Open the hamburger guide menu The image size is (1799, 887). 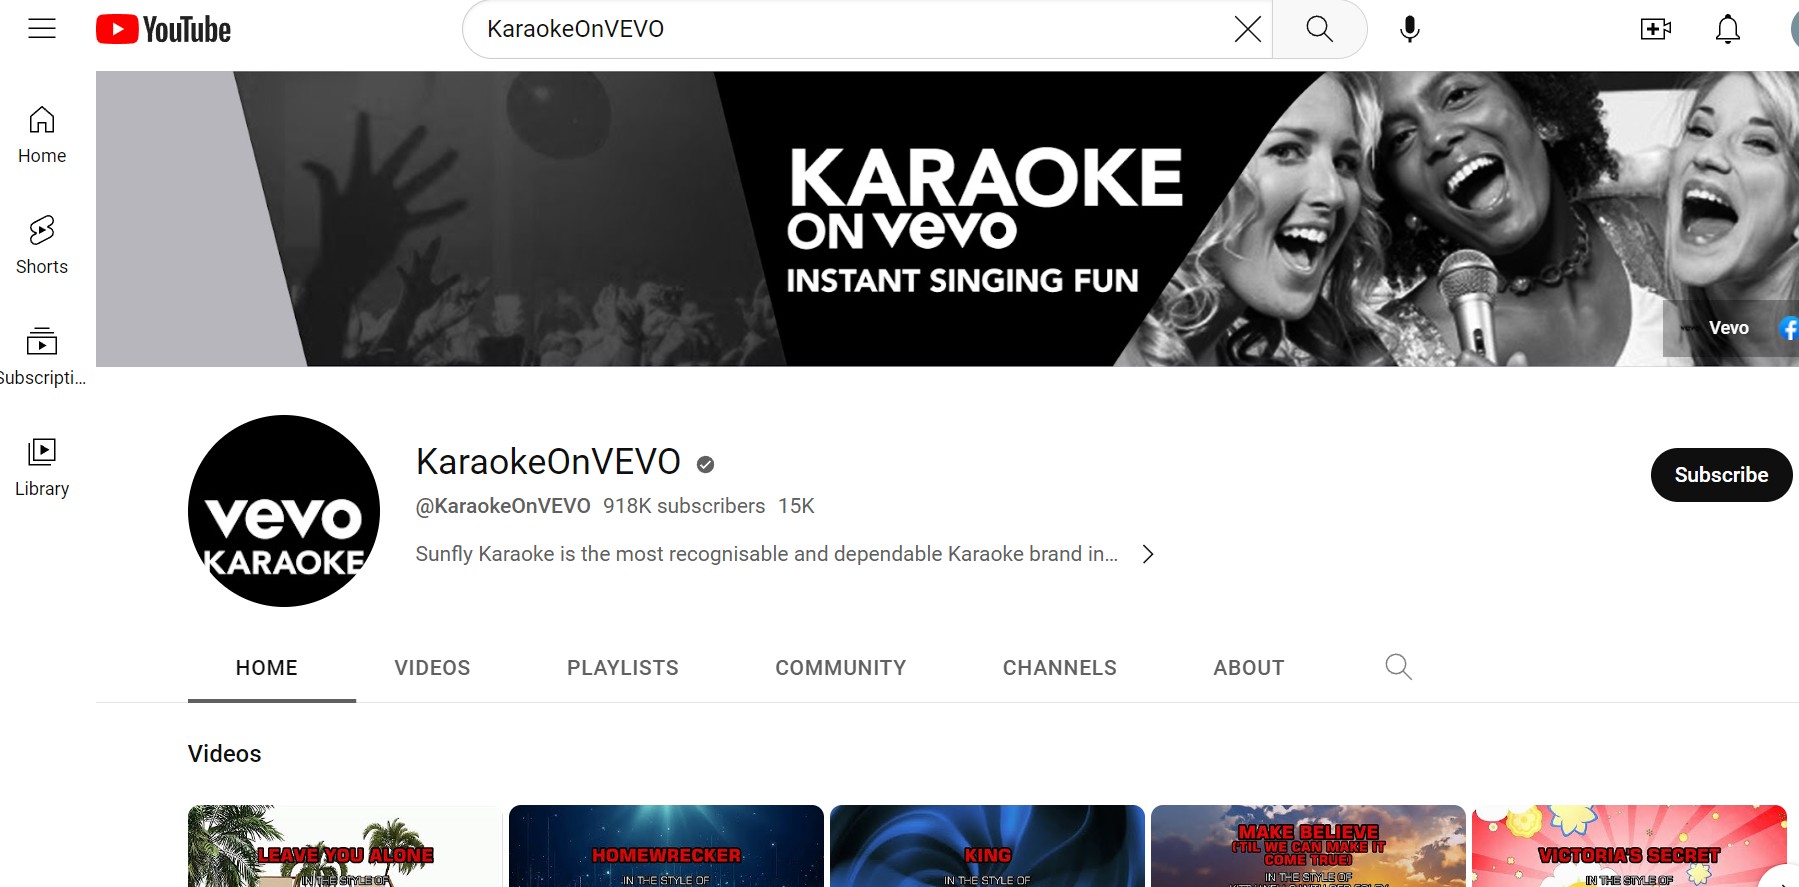pos(42,29)
